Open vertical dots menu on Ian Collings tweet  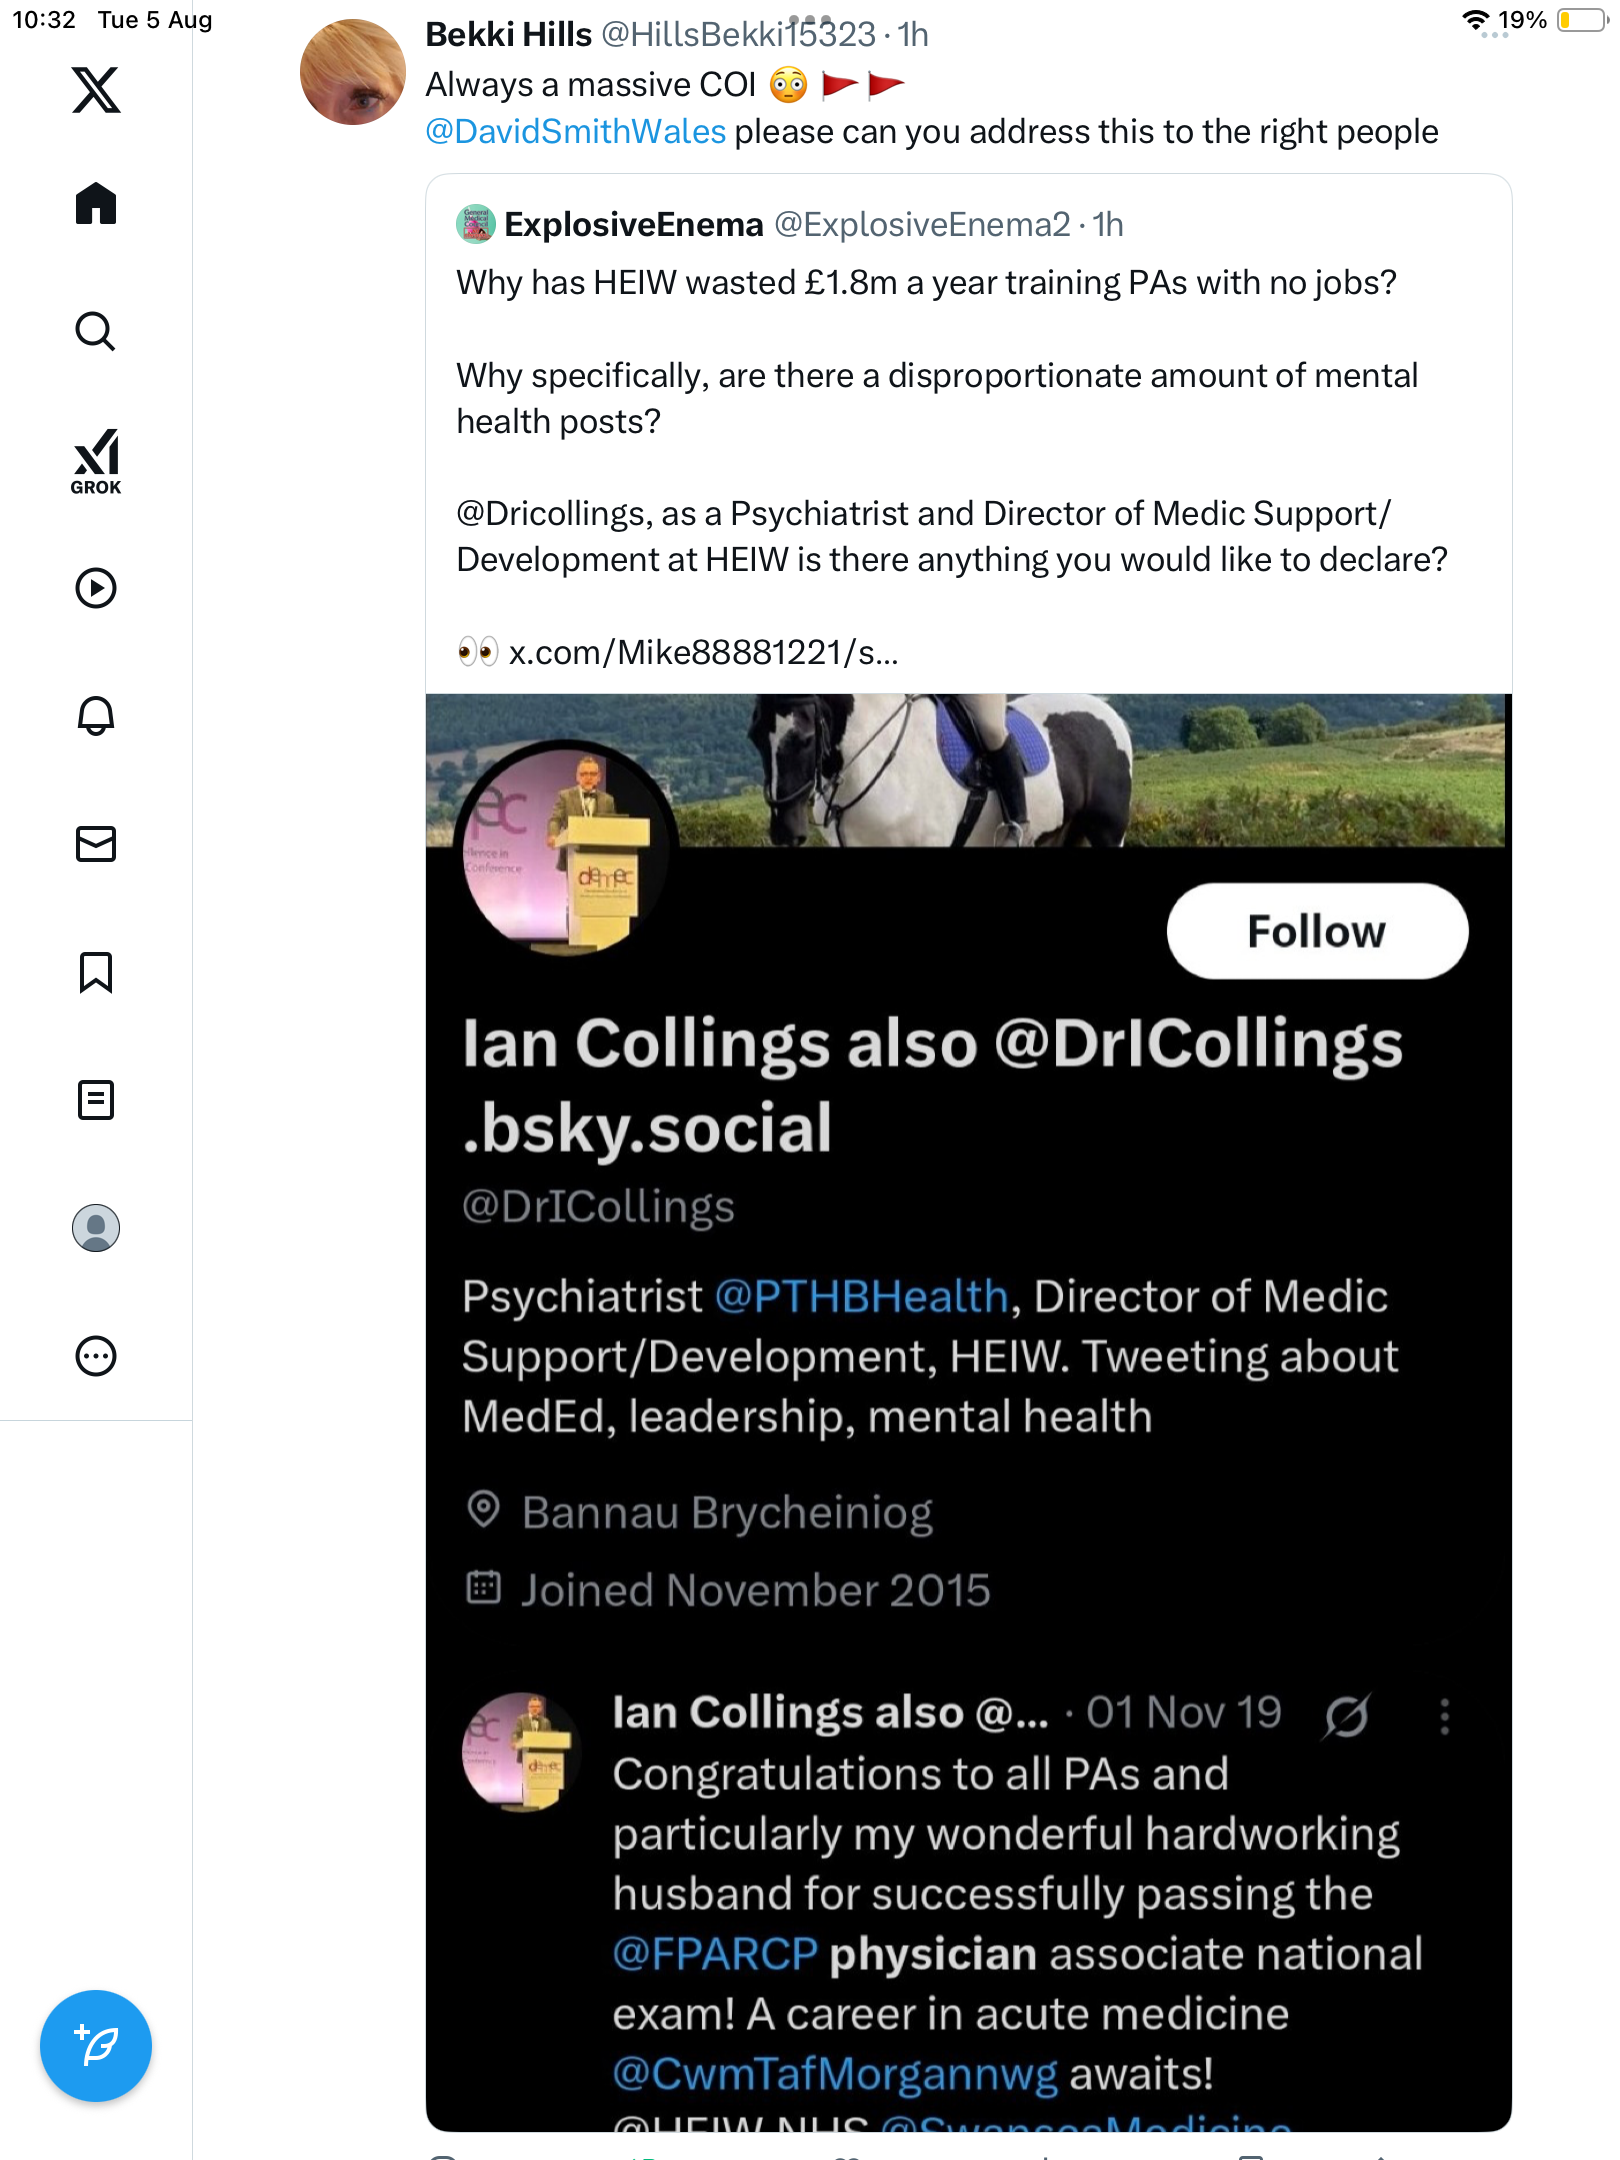coord(1444,1716)
